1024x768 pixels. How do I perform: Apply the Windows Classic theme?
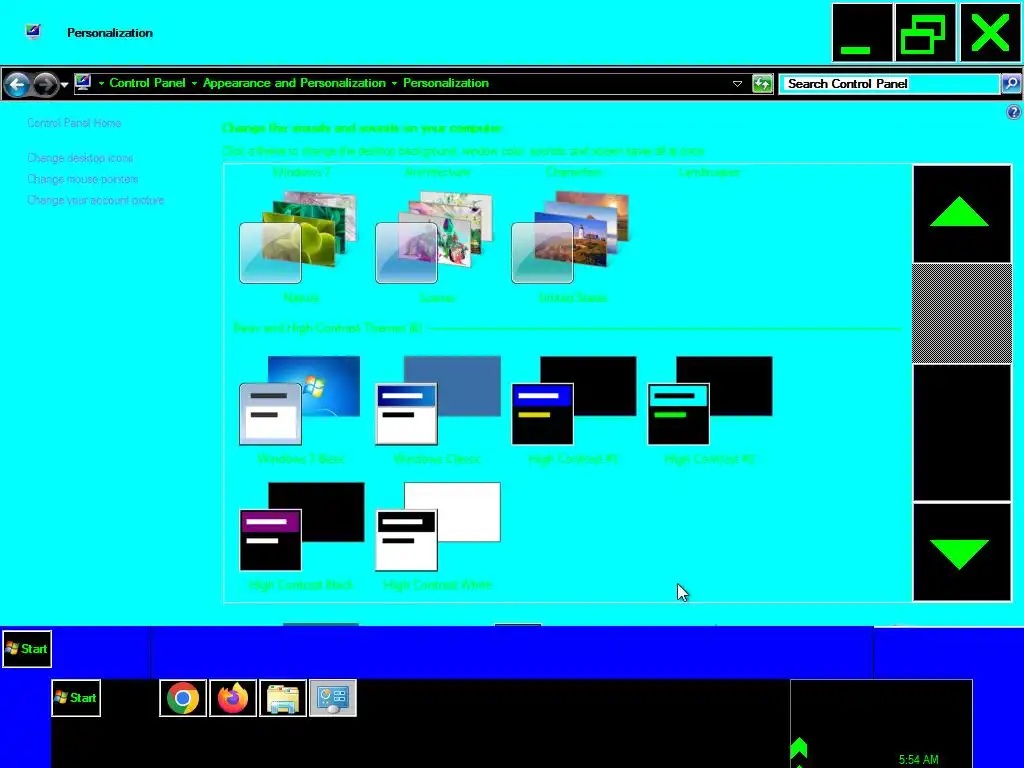pyautogui.click(x=438, y=400)
